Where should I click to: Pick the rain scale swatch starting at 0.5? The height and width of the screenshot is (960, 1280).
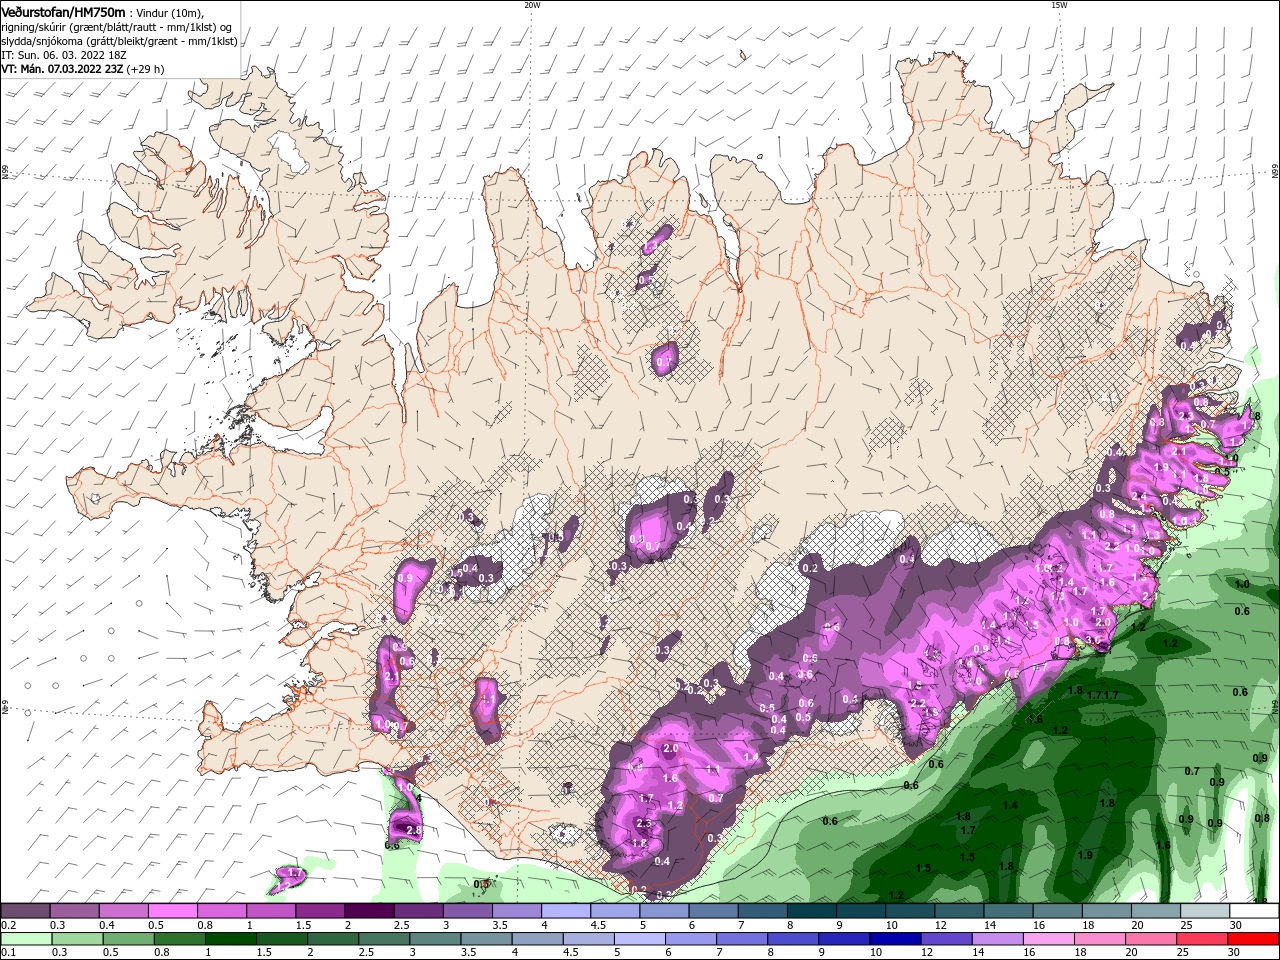[x=128, y=939]
